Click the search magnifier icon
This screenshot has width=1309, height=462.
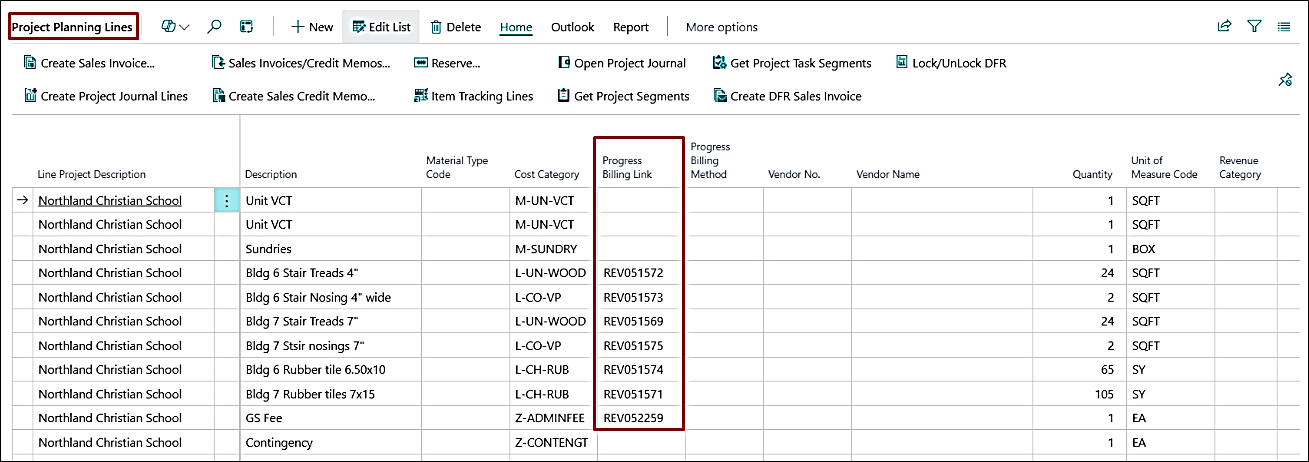point(214,27)
